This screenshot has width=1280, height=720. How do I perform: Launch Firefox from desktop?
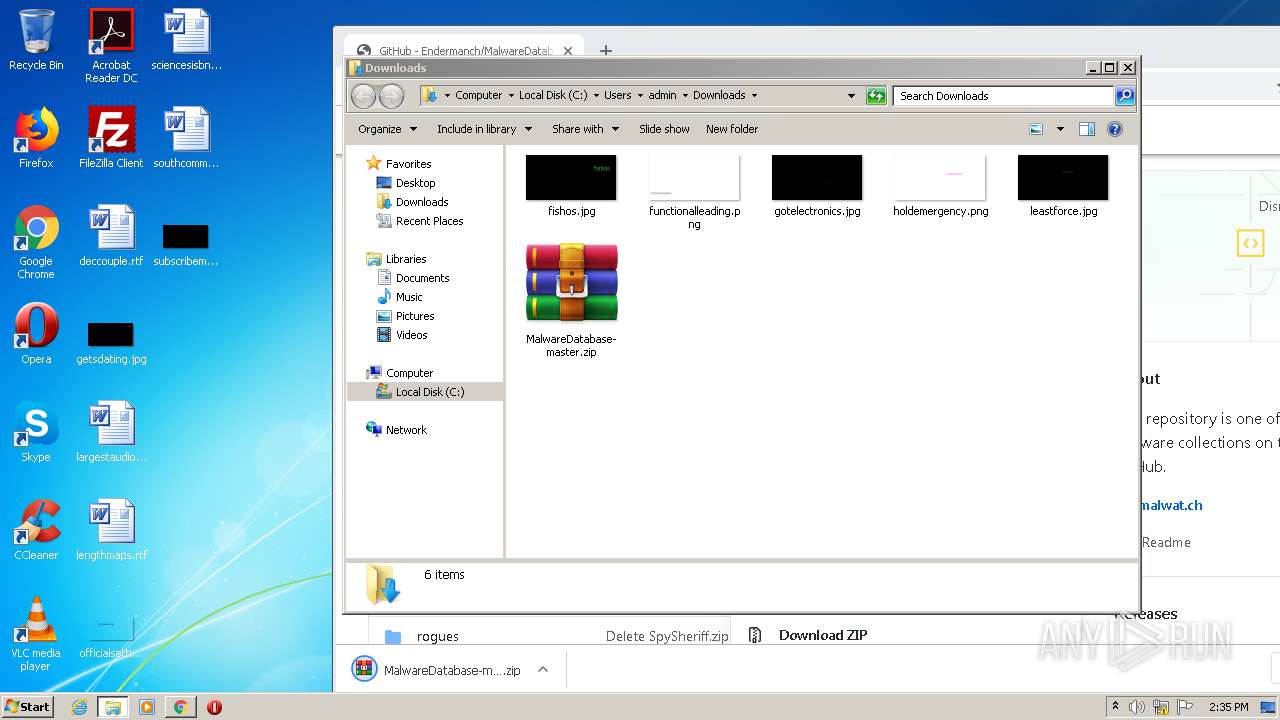click(x=36, y=138)
